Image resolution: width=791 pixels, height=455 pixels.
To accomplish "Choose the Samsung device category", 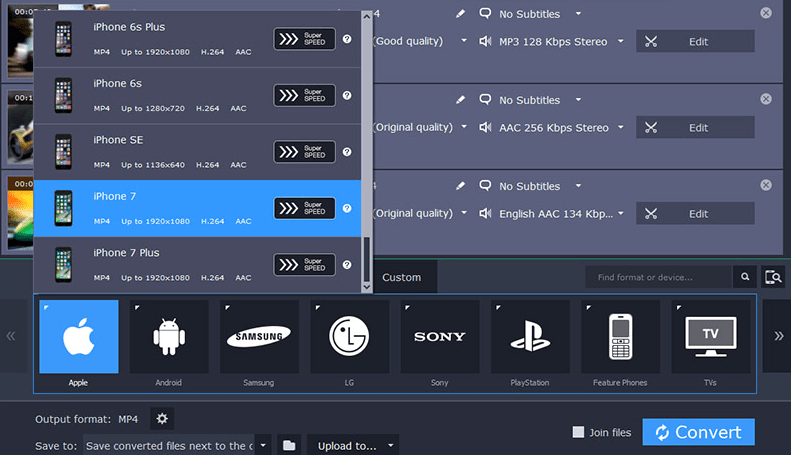I will tap(259, 336).
